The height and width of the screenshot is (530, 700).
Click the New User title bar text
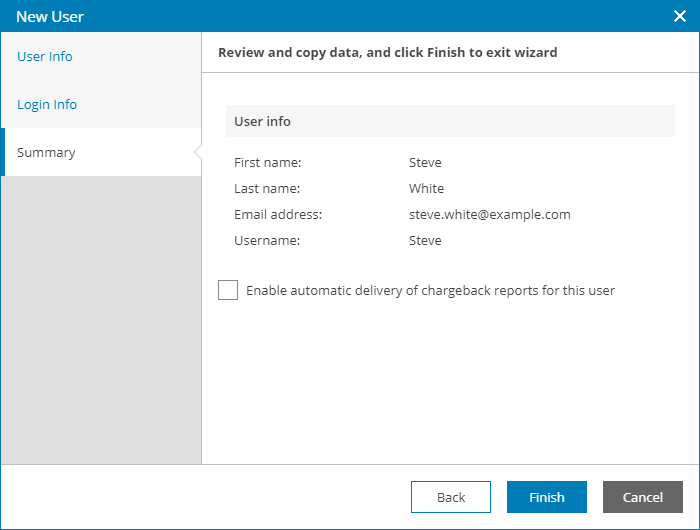50,16
